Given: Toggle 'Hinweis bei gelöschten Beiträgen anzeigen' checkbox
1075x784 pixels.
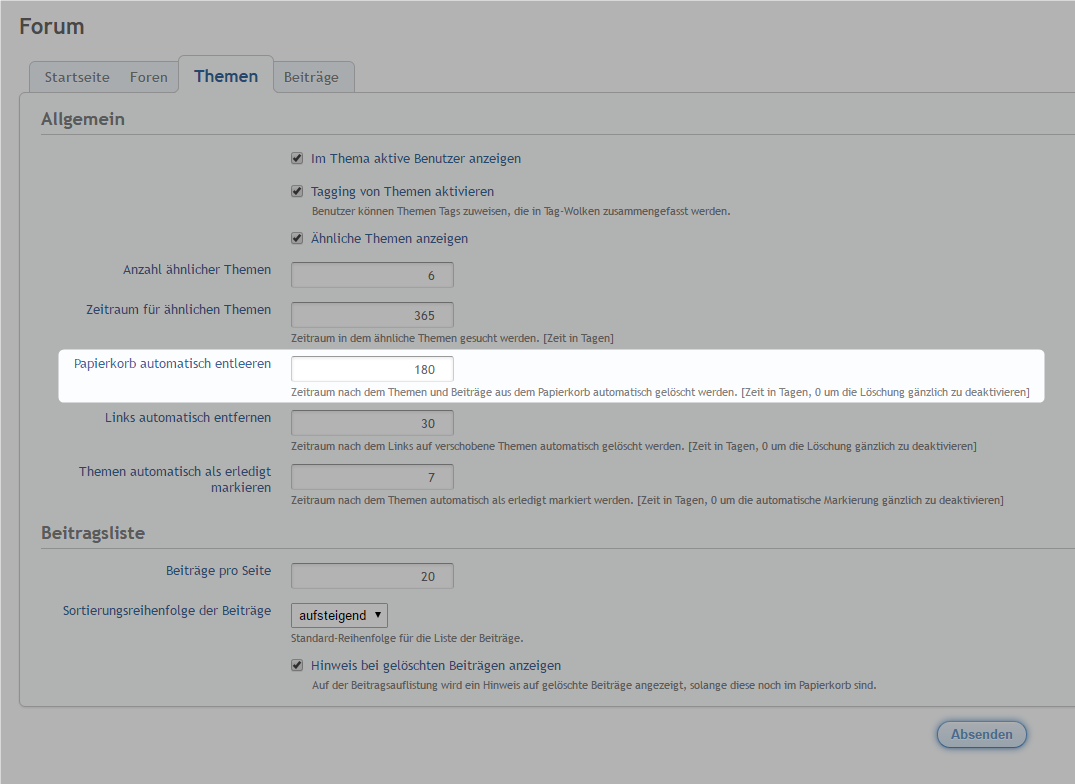Looking at the screenshot, I should point(297,665).
